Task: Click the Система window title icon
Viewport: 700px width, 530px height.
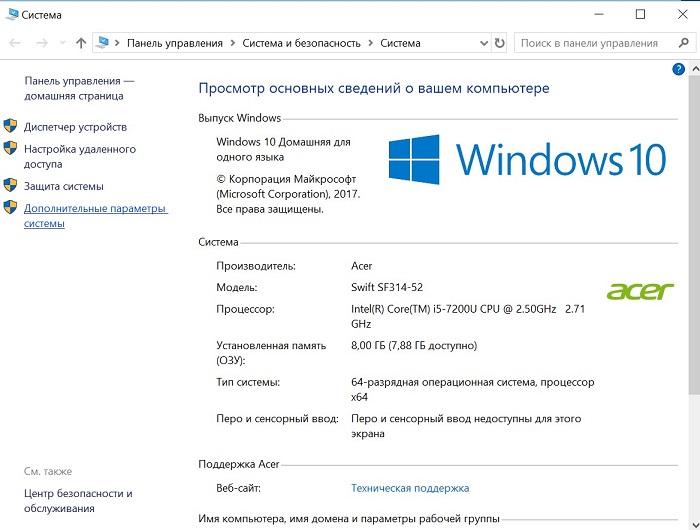Action: point(11,14)
